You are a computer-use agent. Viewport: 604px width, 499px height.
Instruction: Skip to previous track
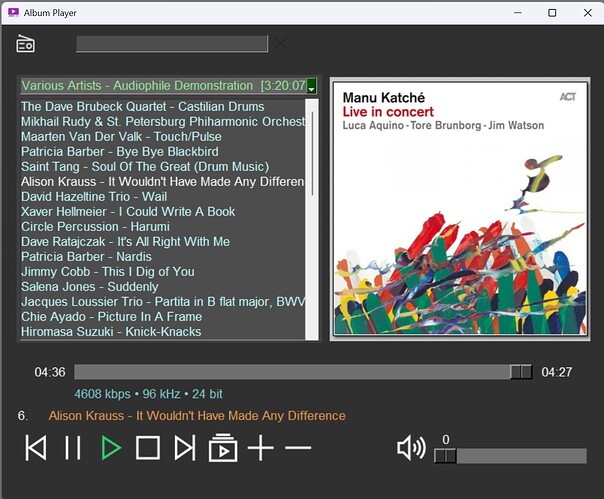(36, 448)
